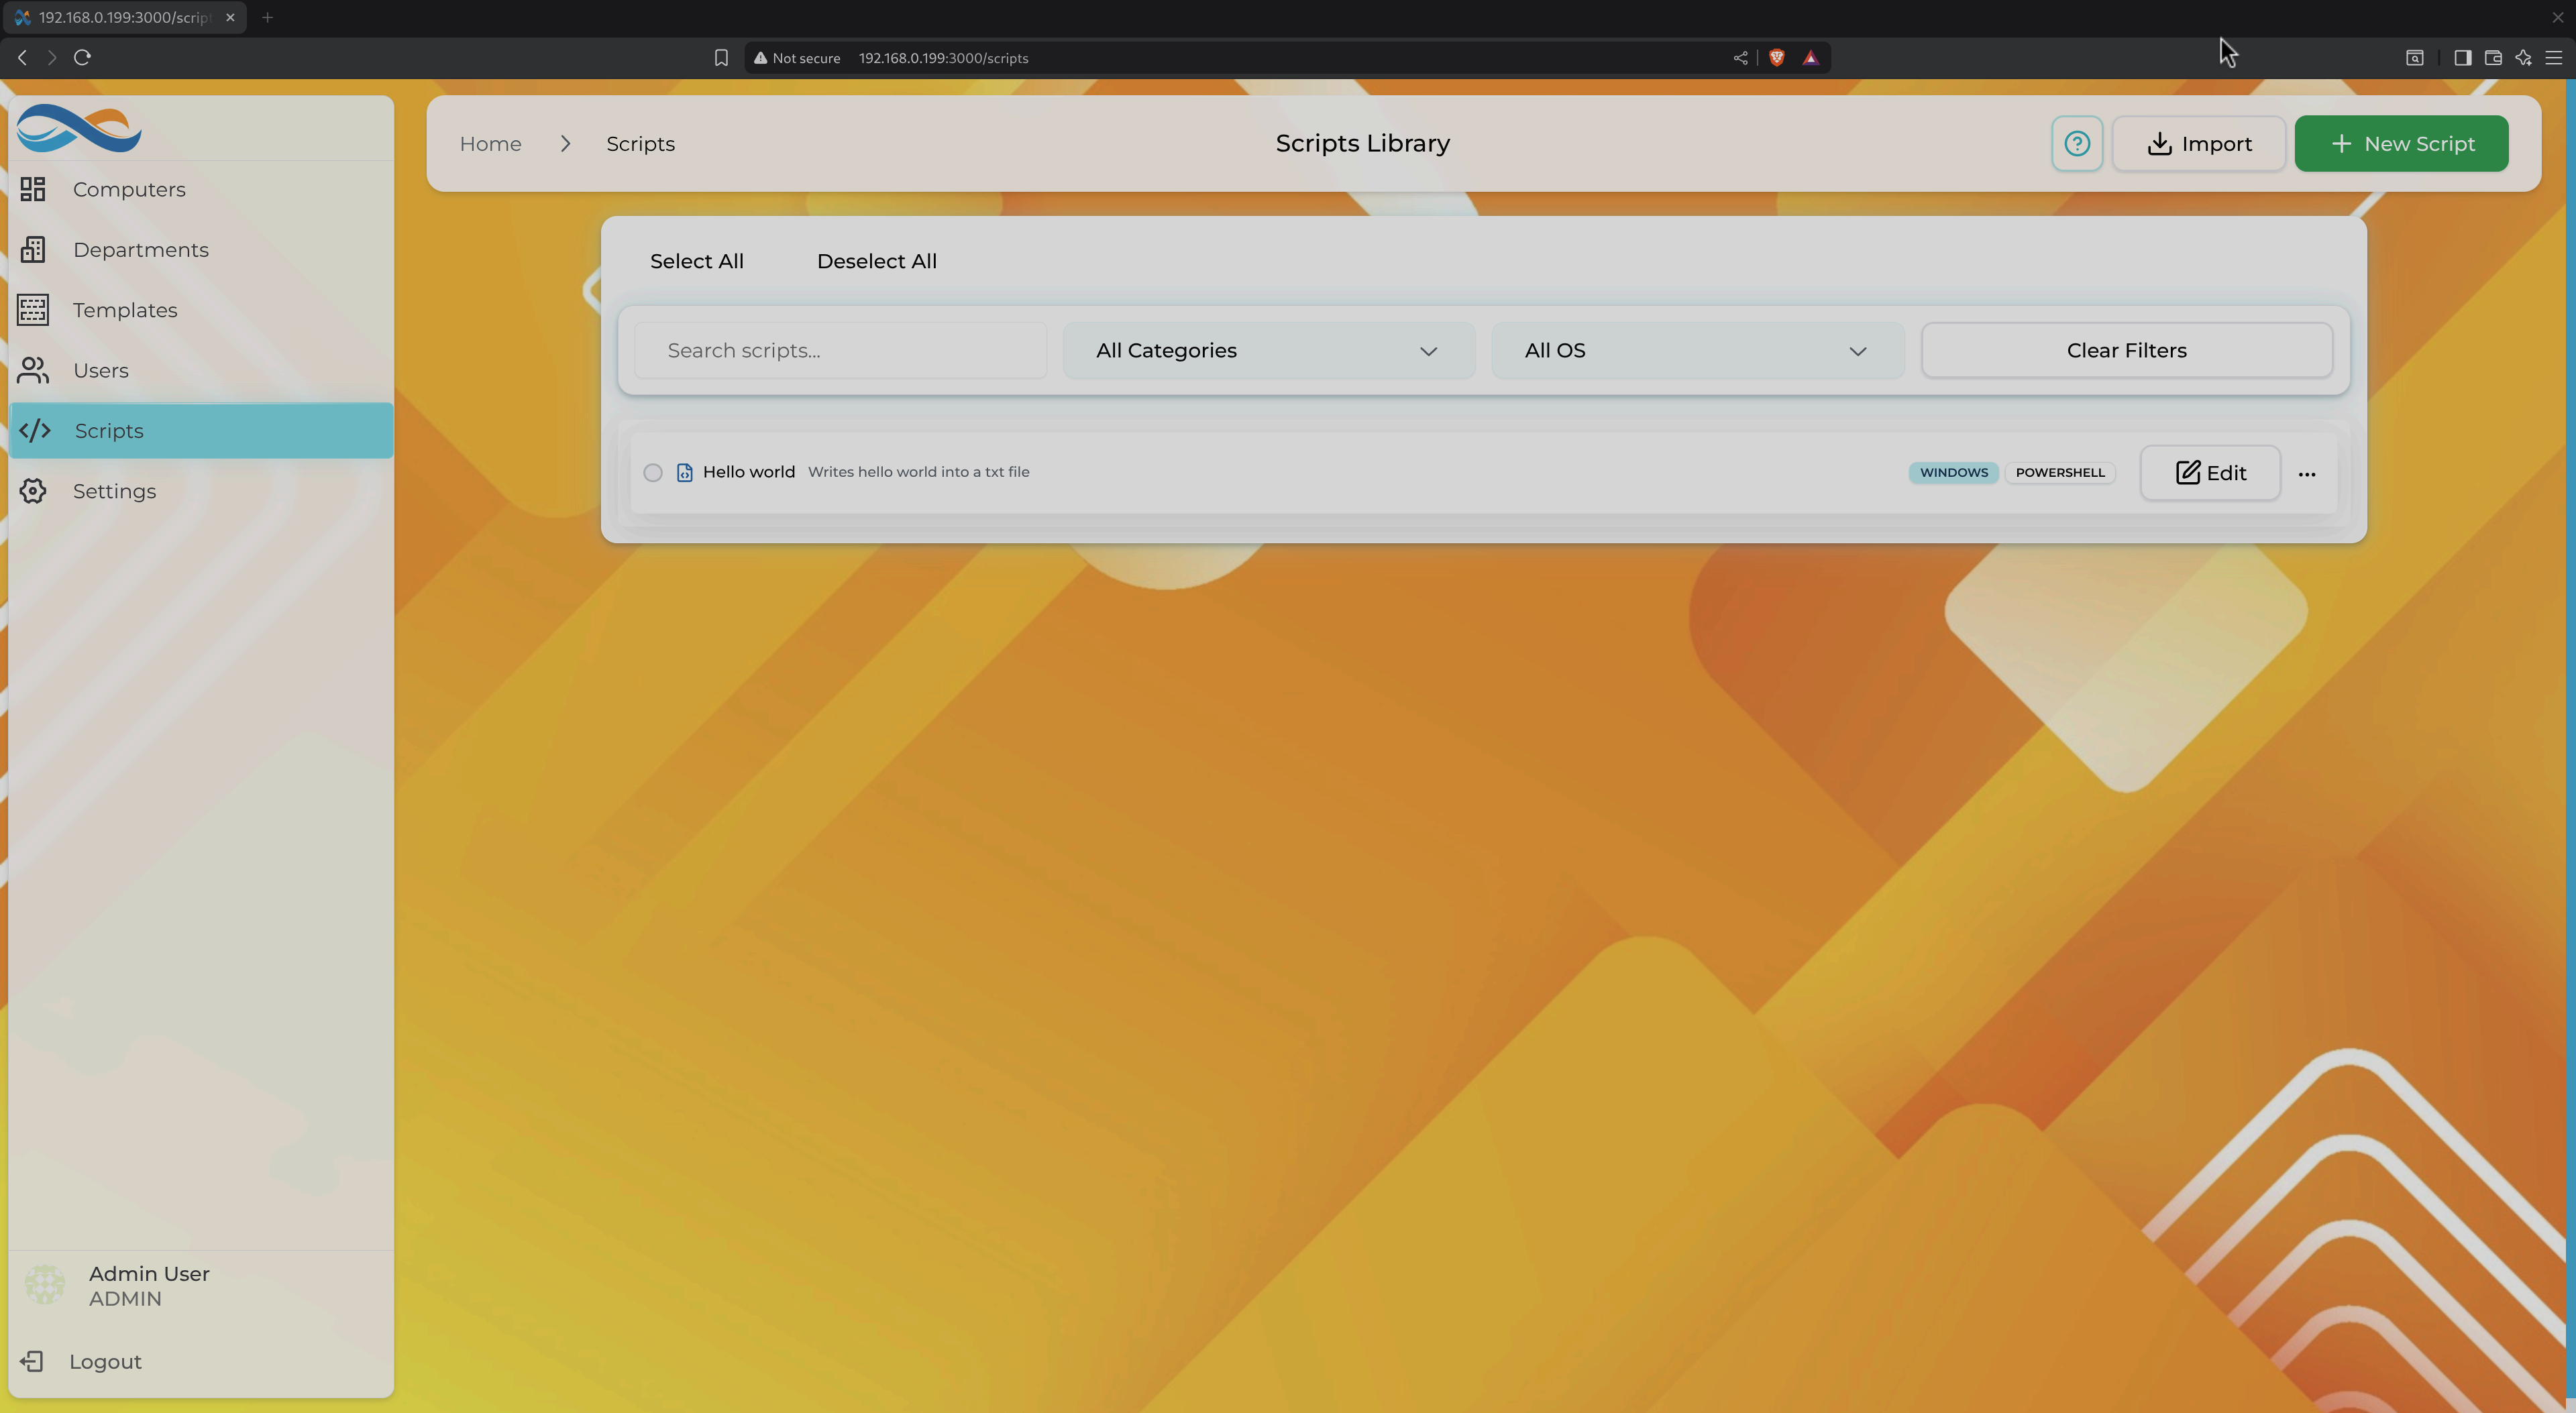Click Clear Filters
The height and width of the screenshot is (1413, 2576).
(x=2127, y=350)
